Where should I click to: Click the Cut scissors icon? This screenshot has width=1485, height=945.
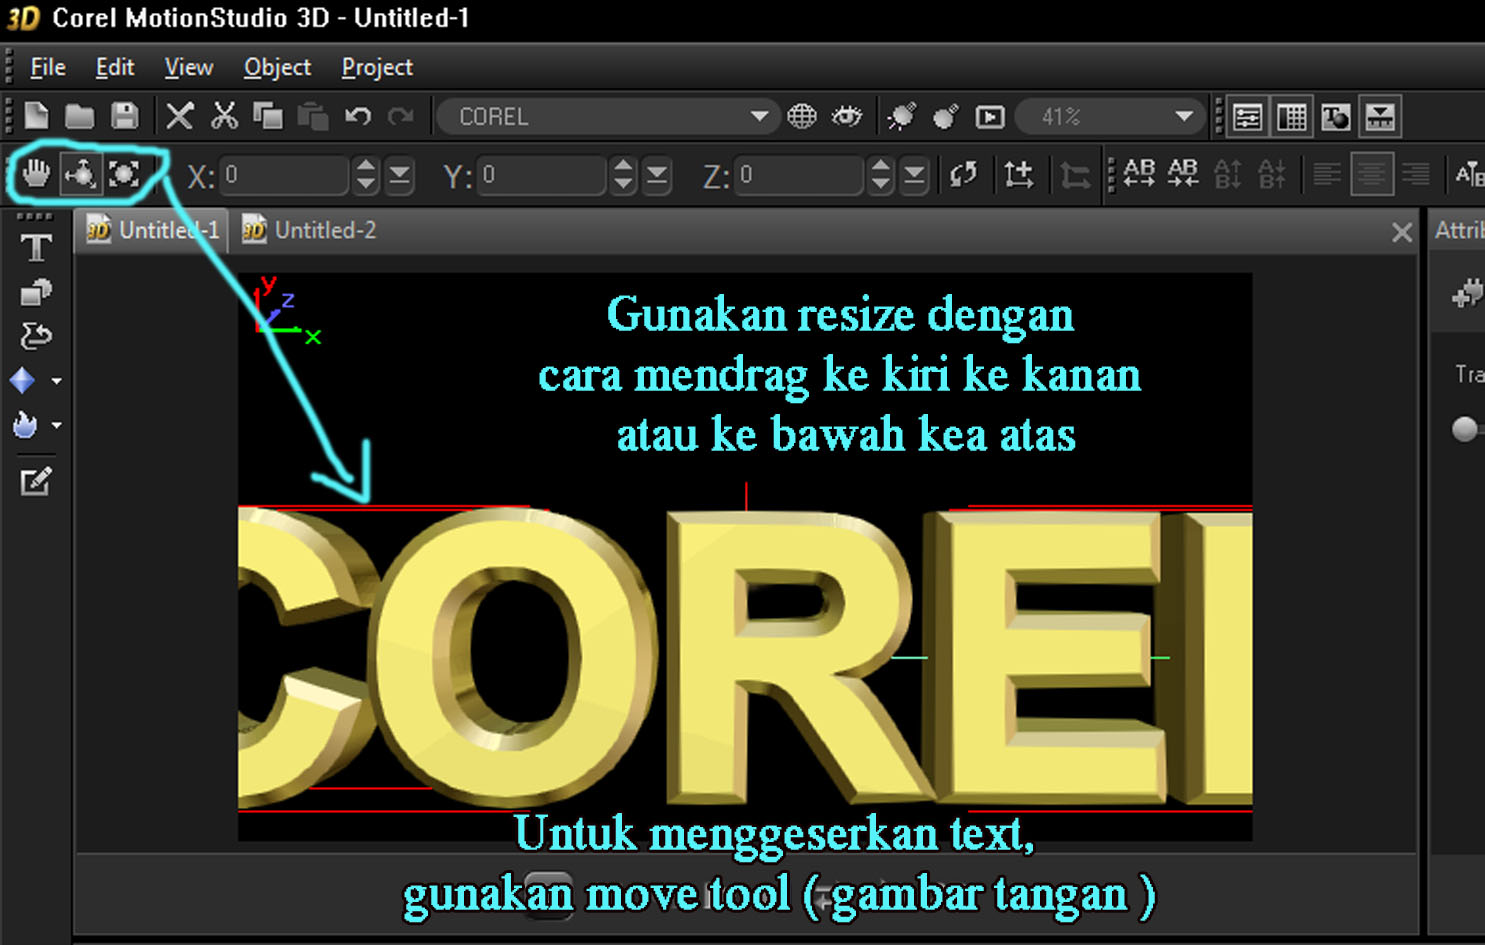[224, 116]
